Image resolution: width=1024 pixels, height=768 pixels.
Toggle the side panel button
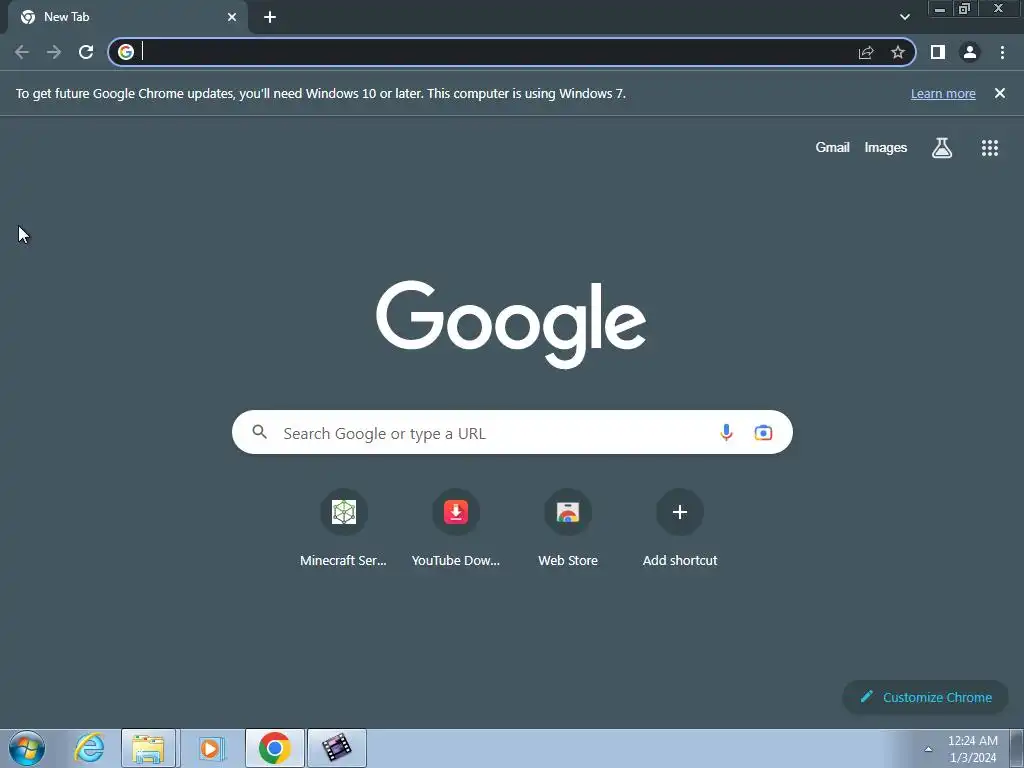point(938,52)
